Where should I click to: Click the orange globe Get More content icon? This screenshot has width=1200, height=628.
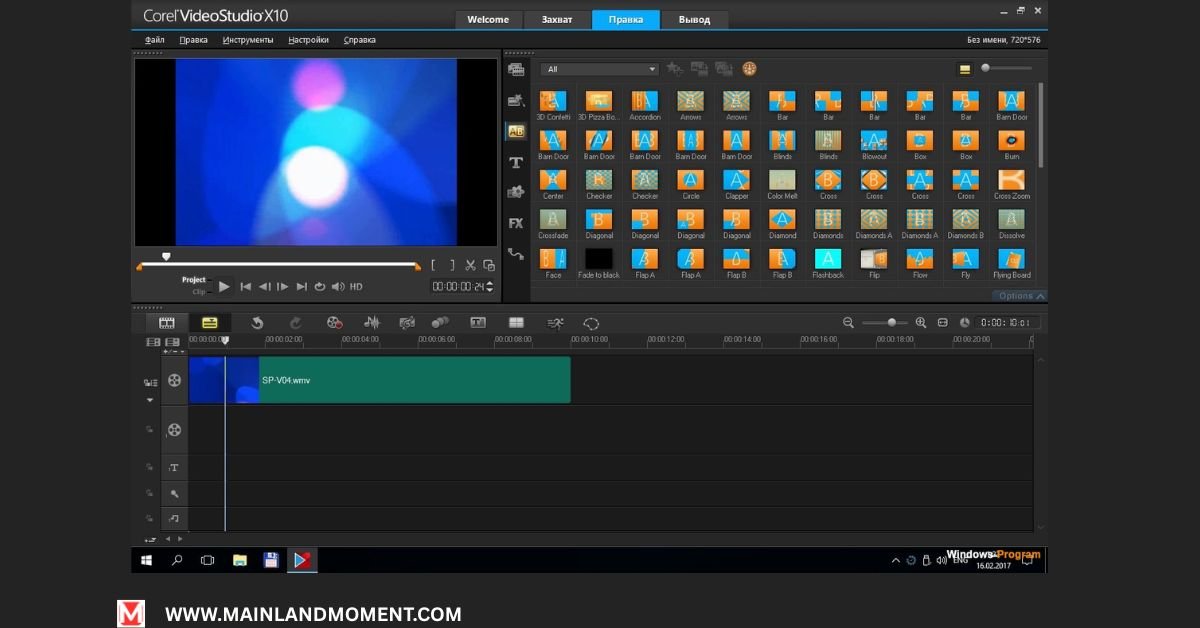[x=750, y=69]
